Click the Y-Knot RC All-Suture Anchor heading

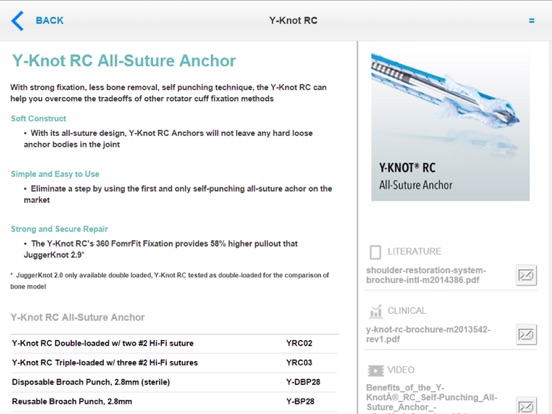124,61
